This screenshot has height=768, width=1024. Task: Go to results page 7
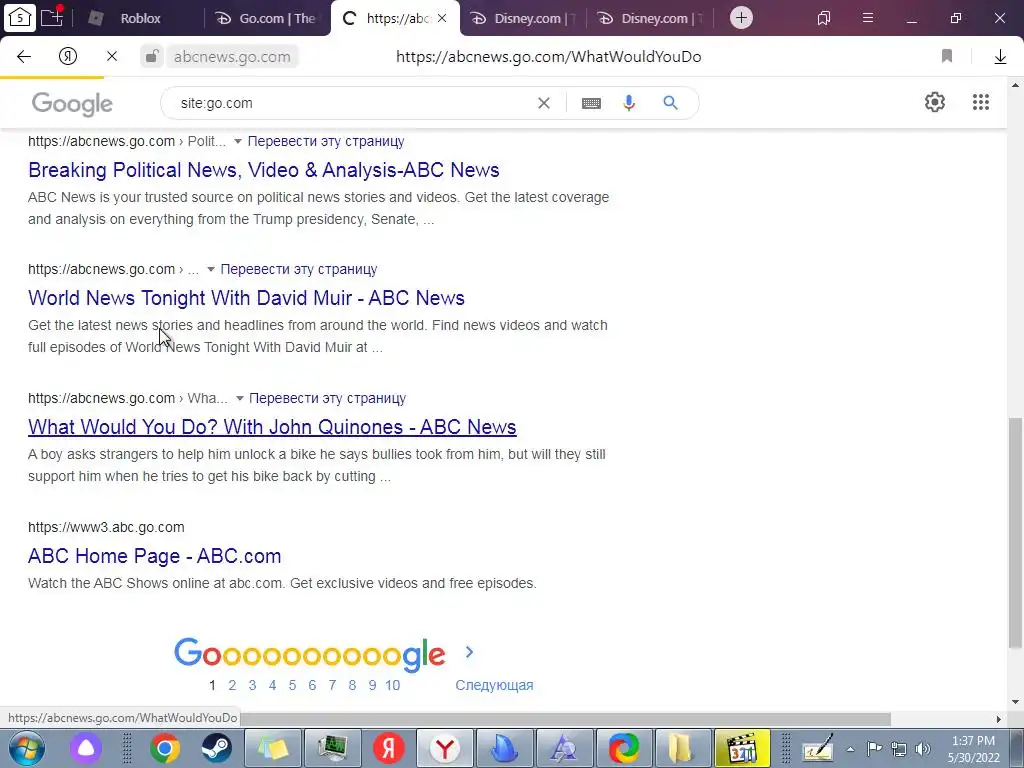(332, 685)
